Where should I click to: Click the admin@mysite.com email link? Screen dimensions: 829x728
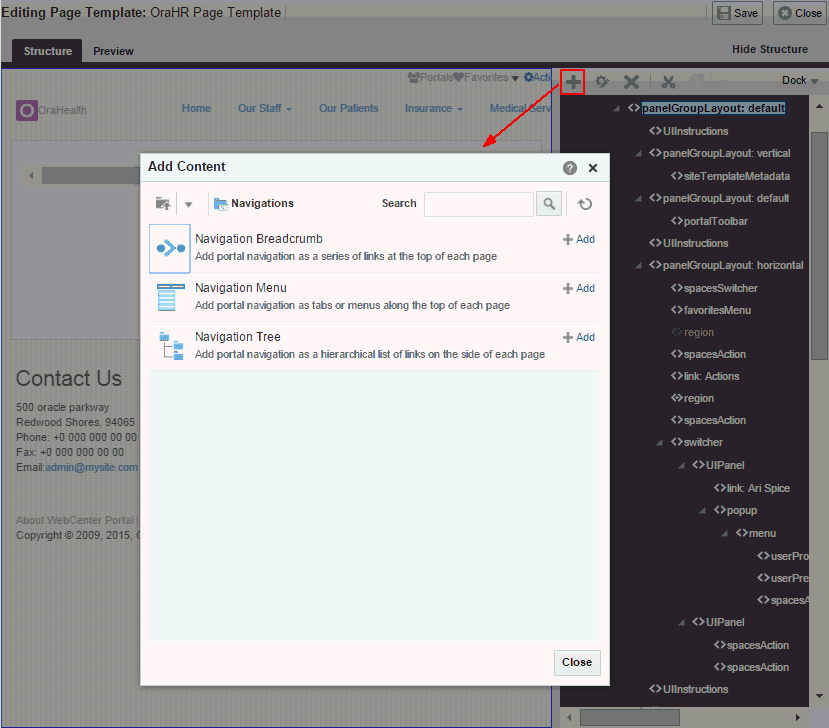click(91, 467)
